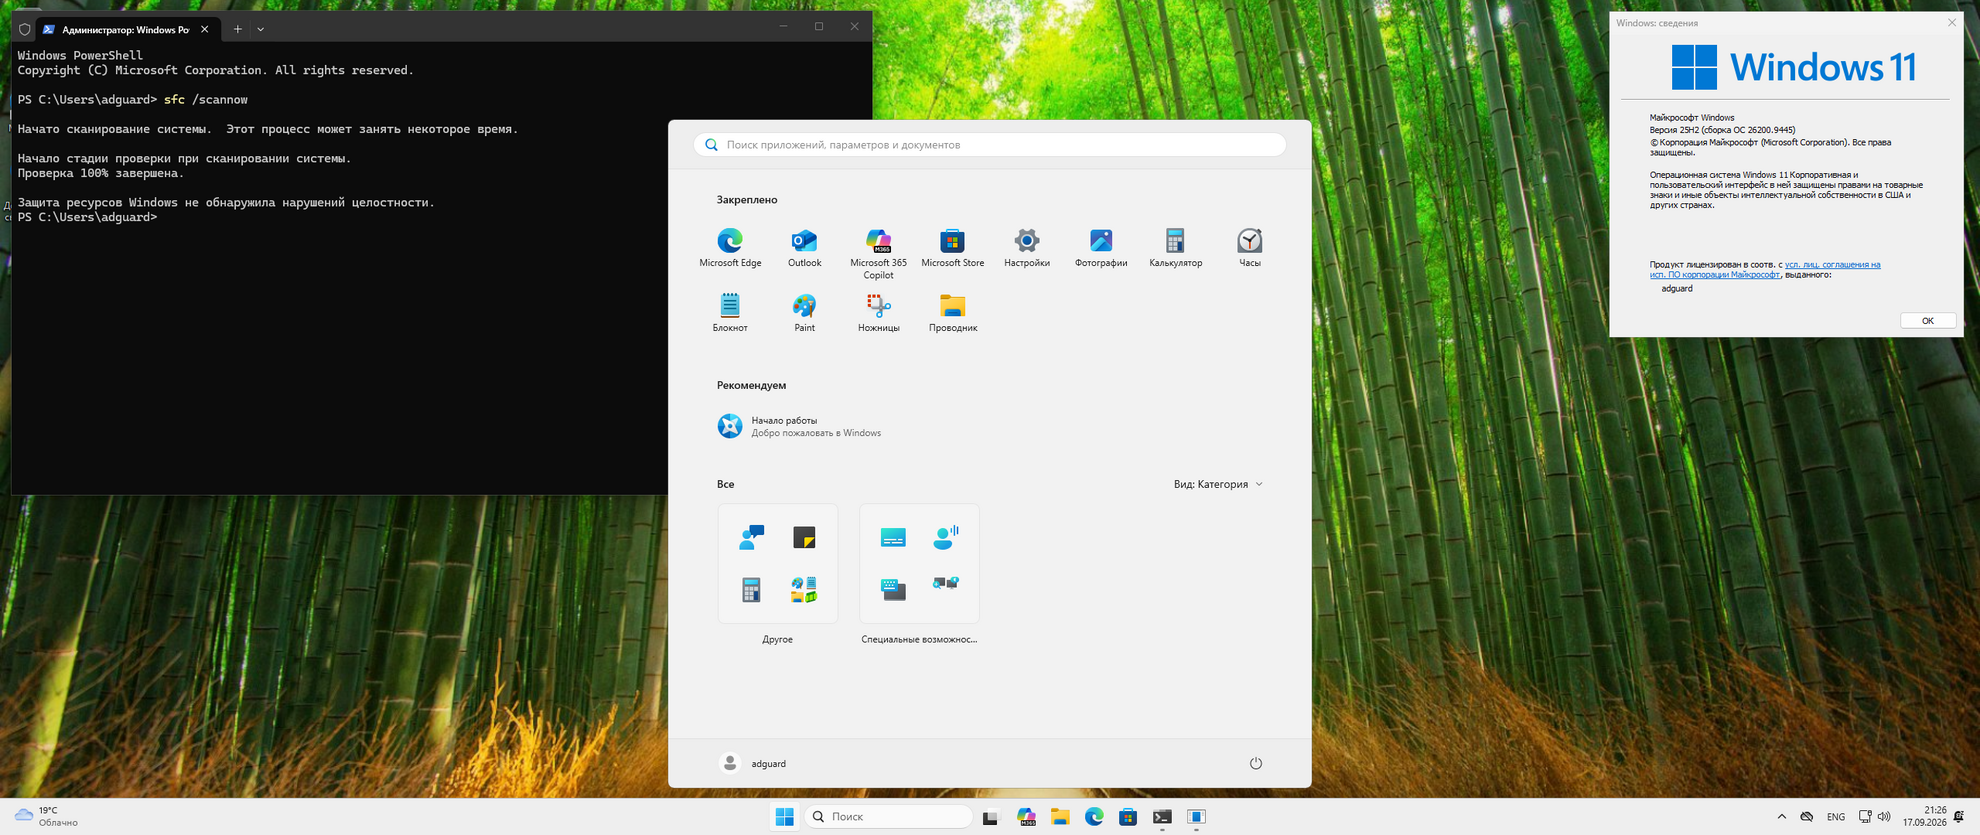Screen dimensions: 1980x835
Task: Open the PowerShell new tab dropdown arrow
Action: [x=261, y=29]
